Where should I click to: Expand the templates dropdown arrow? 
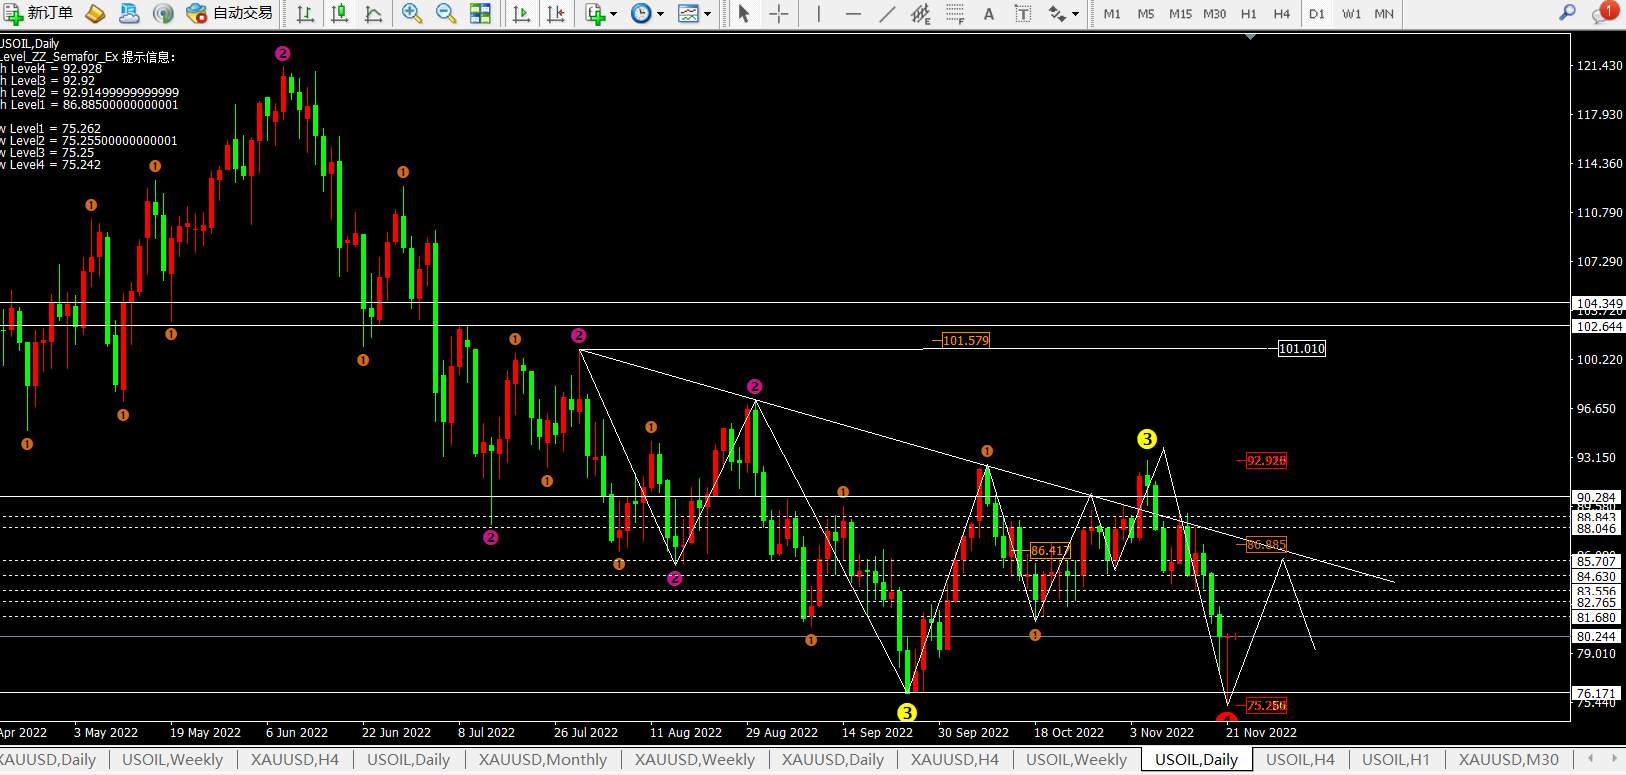click(x=707, y=14)
